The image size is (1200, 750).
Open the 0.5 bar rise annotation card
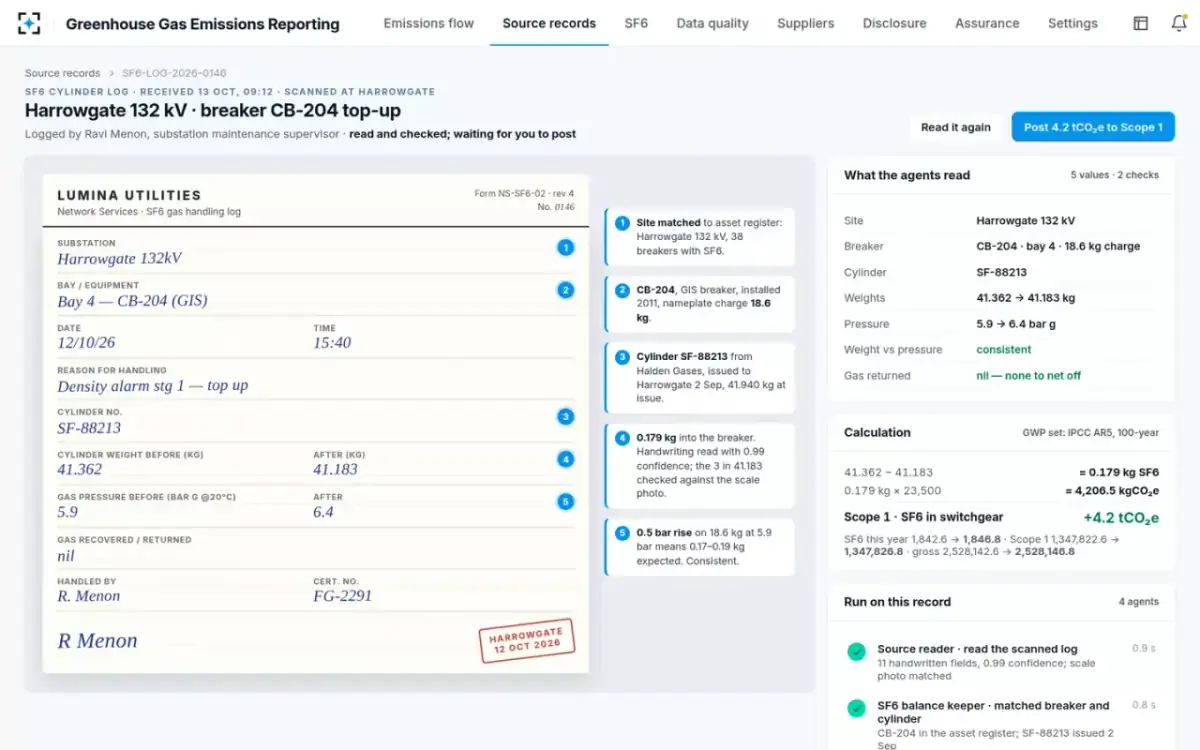pos(700,547)
